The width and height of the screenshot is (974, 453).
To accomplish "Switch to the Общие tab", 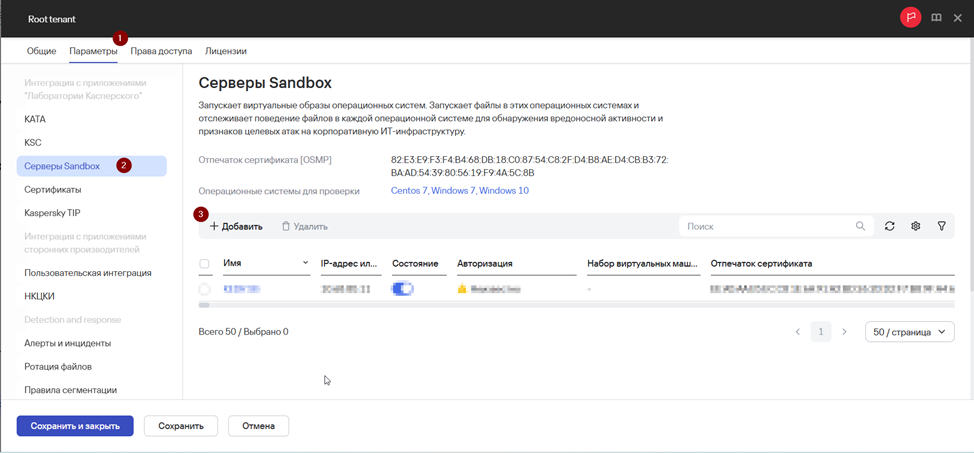I will pyautogui.click(x=41, y=51).
